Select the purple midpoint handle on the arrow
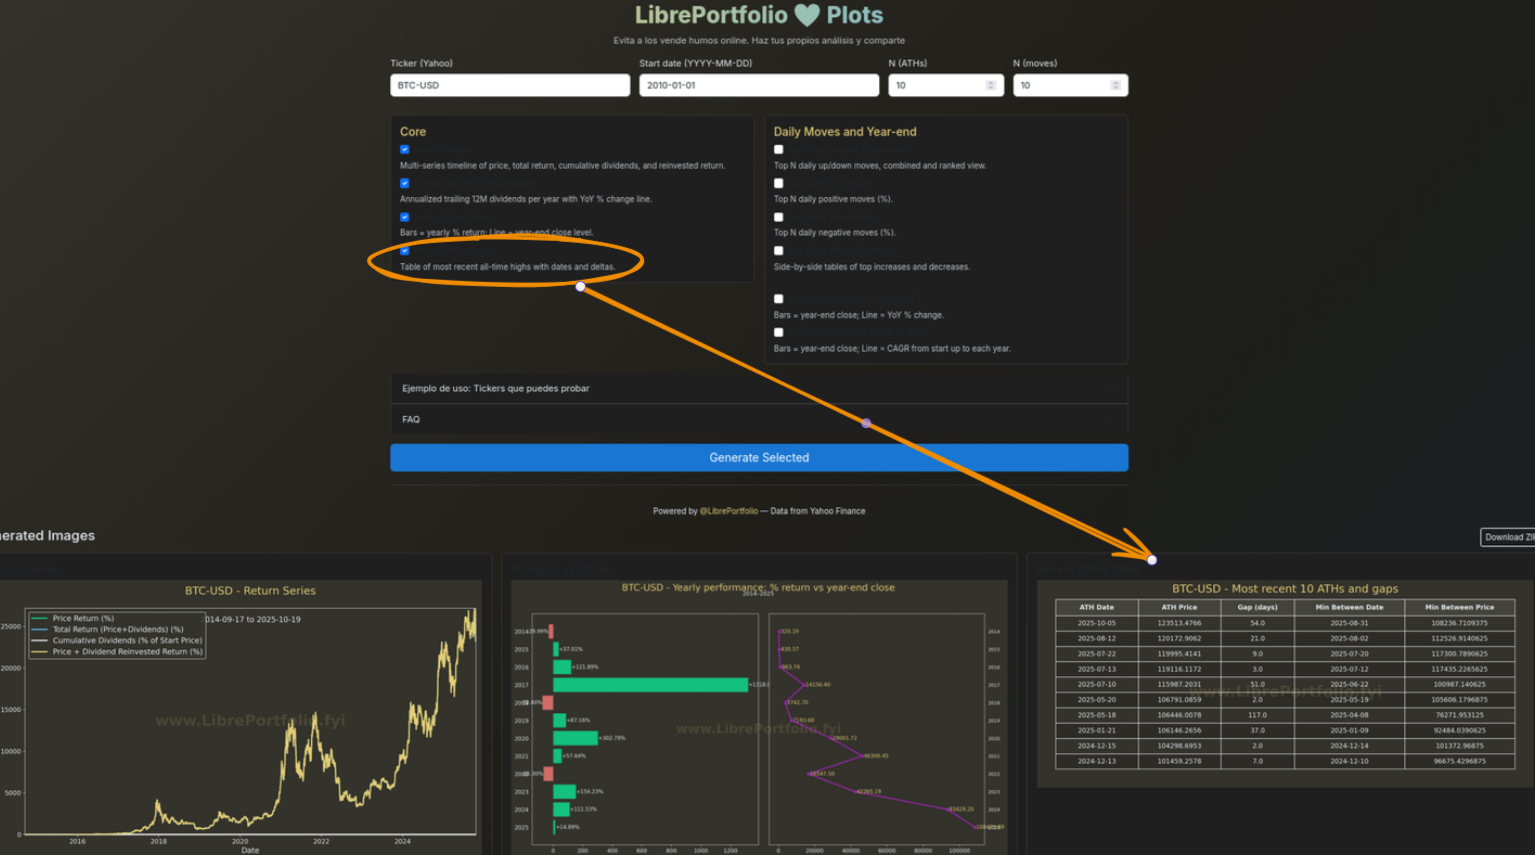Image resolution: width=1535 pixels, height=855 pixels. point(866,423)
